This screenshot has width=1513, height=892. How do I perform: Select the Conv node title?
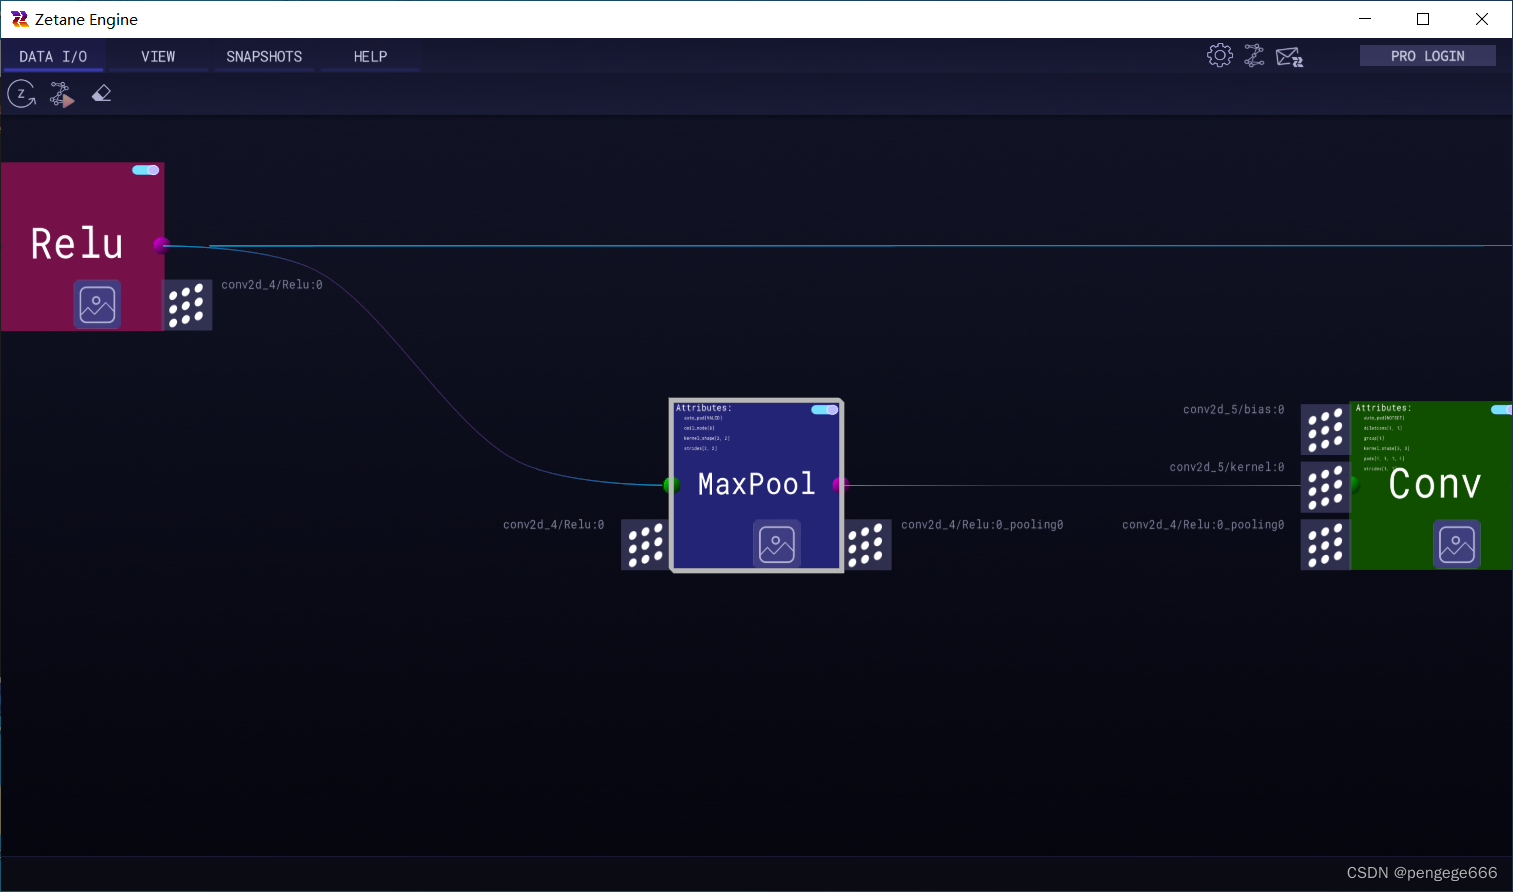coord(1435,484)
